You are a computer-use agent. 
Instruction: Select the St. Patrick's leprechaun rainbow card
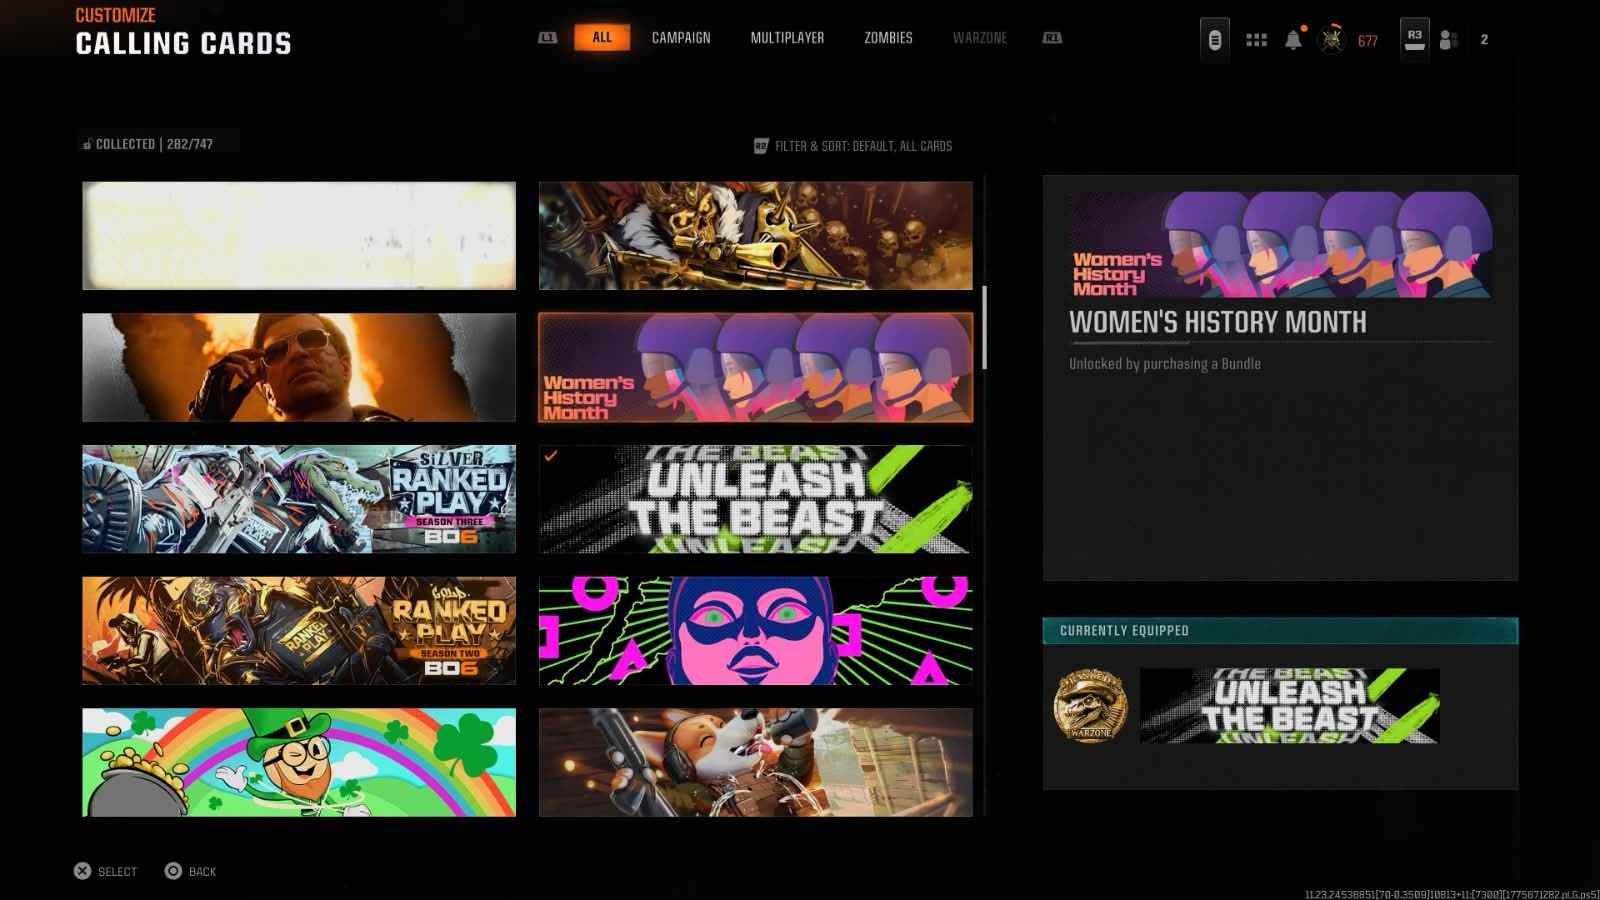(x=299, y=762)
